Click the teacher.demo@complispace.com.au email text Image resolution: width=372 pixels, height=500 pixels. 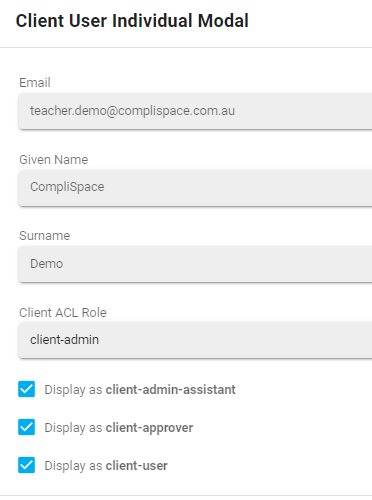tap(132, 111)
